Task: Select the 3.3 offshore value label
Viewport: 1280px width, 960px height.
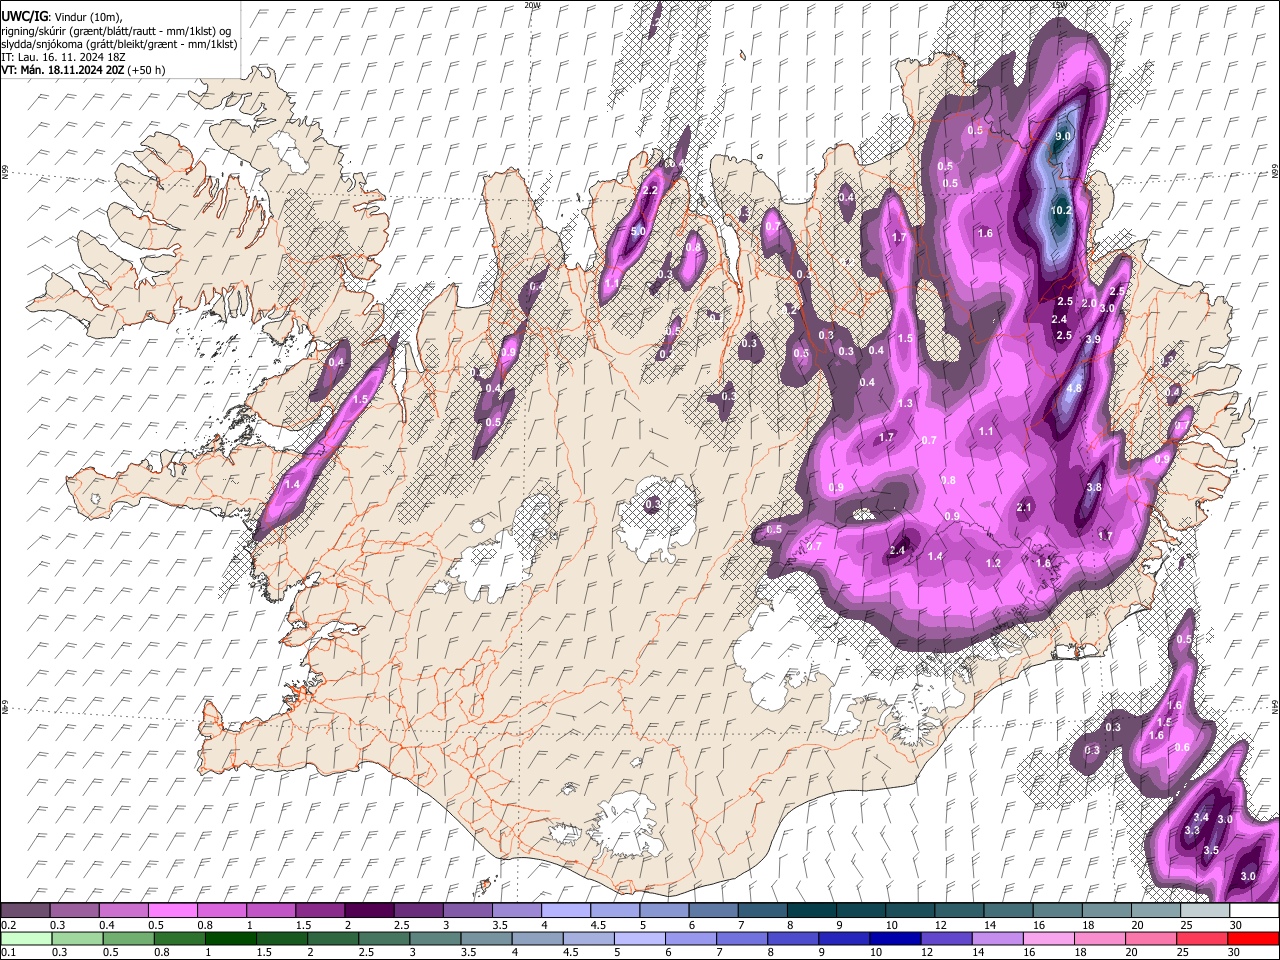Action: point(1192,831)
